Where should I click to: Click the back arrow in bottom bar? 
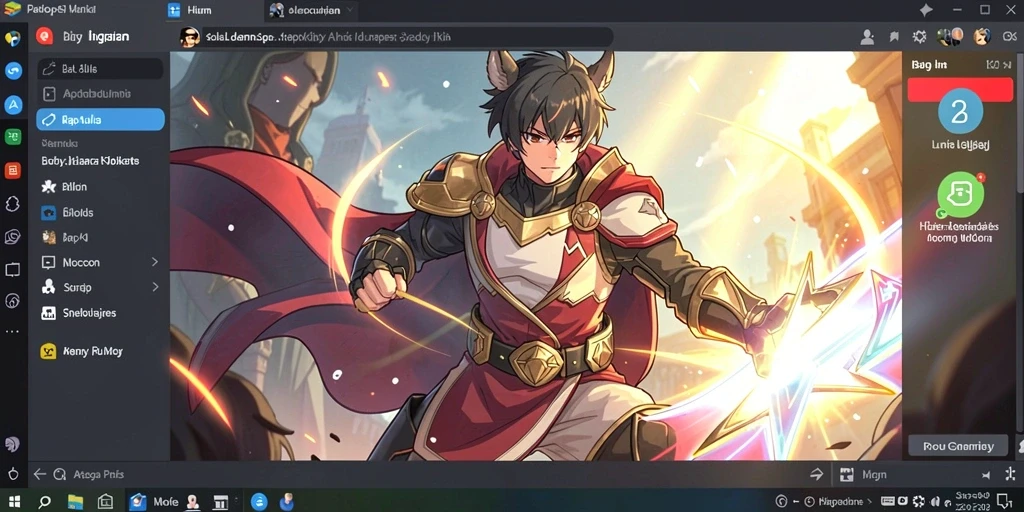click(x=40, y=475)
